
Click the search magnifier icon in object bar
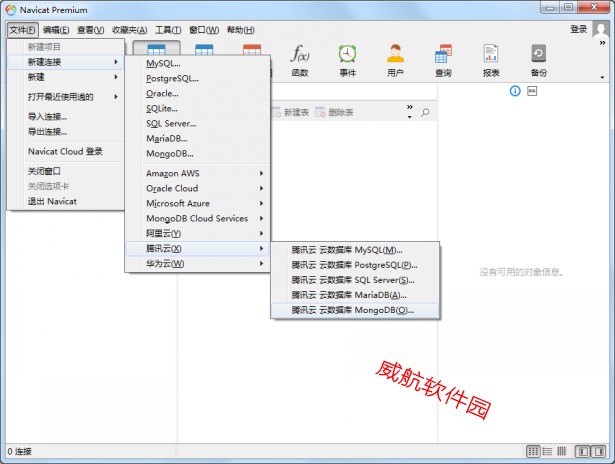point(425,113)
